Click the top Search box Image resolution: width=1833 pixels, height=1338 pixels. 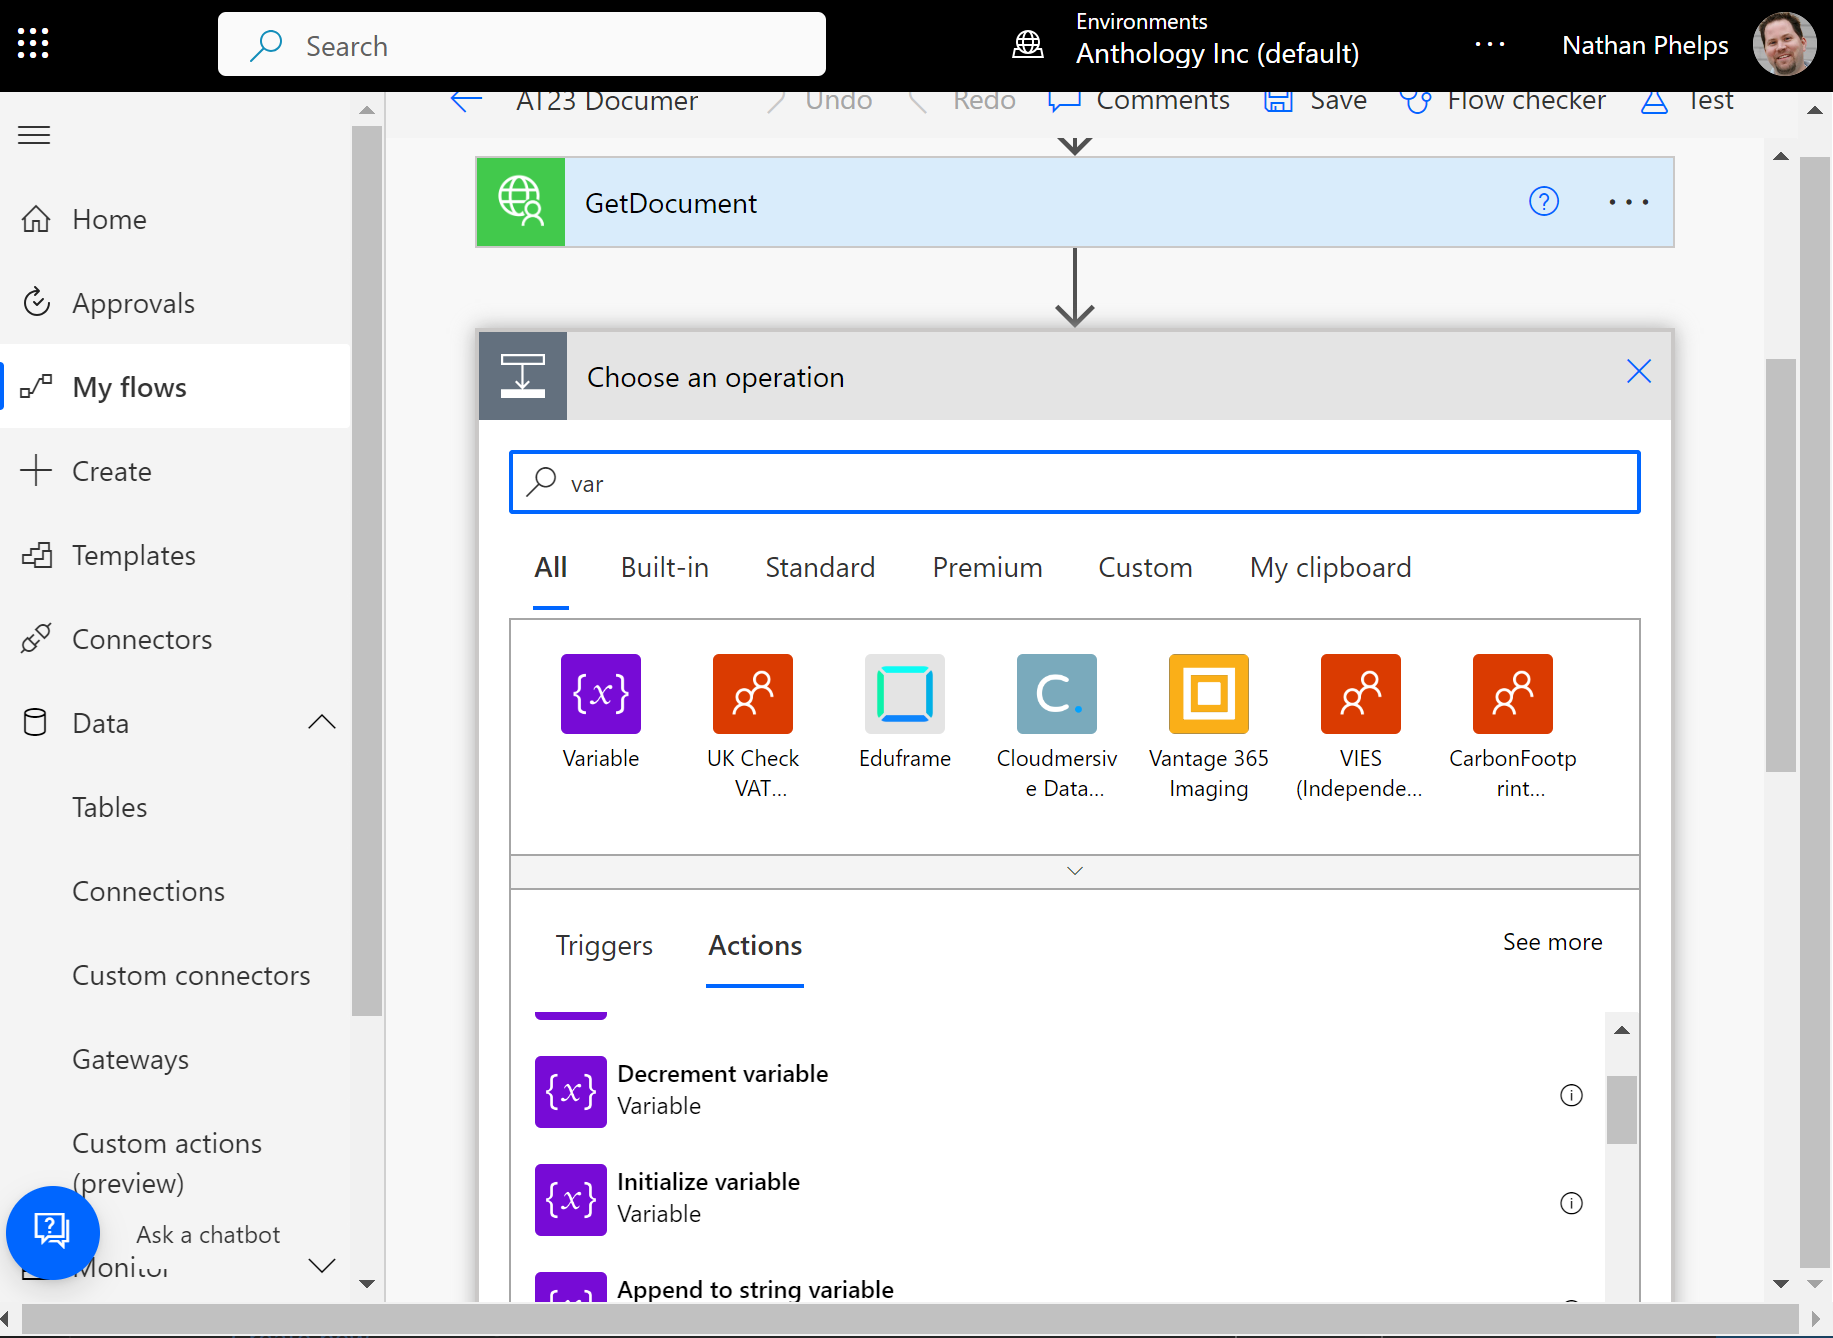coord(522,45)
